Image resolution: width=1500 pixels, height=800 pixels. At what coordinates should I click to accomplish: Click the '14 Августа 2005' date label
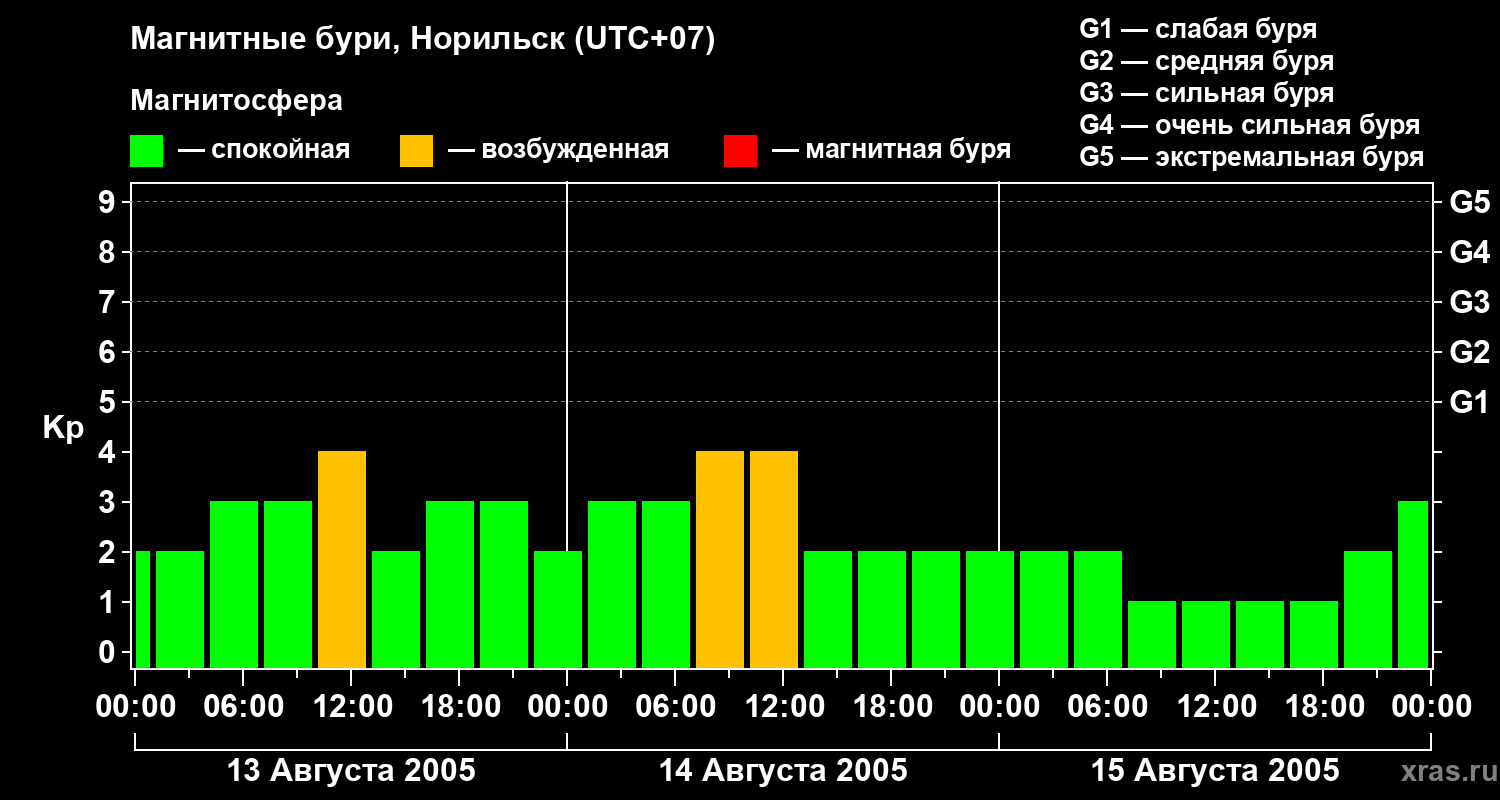pos(783,770)
